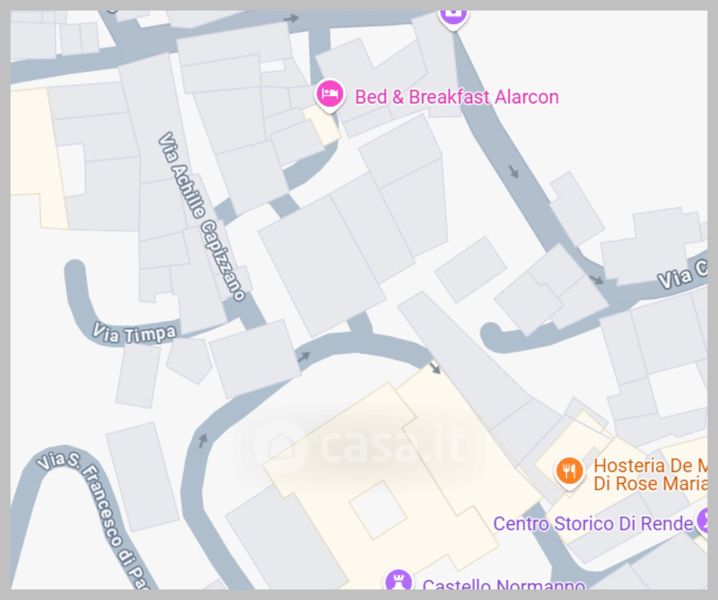Click the Bed & Breakfast Alarcon hotel pin

(330, 96)
